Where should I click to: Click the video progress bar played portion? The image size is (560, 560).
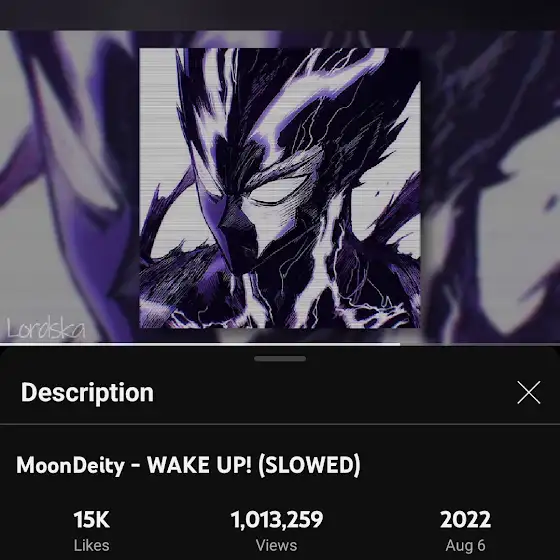(x=200, y=344)
